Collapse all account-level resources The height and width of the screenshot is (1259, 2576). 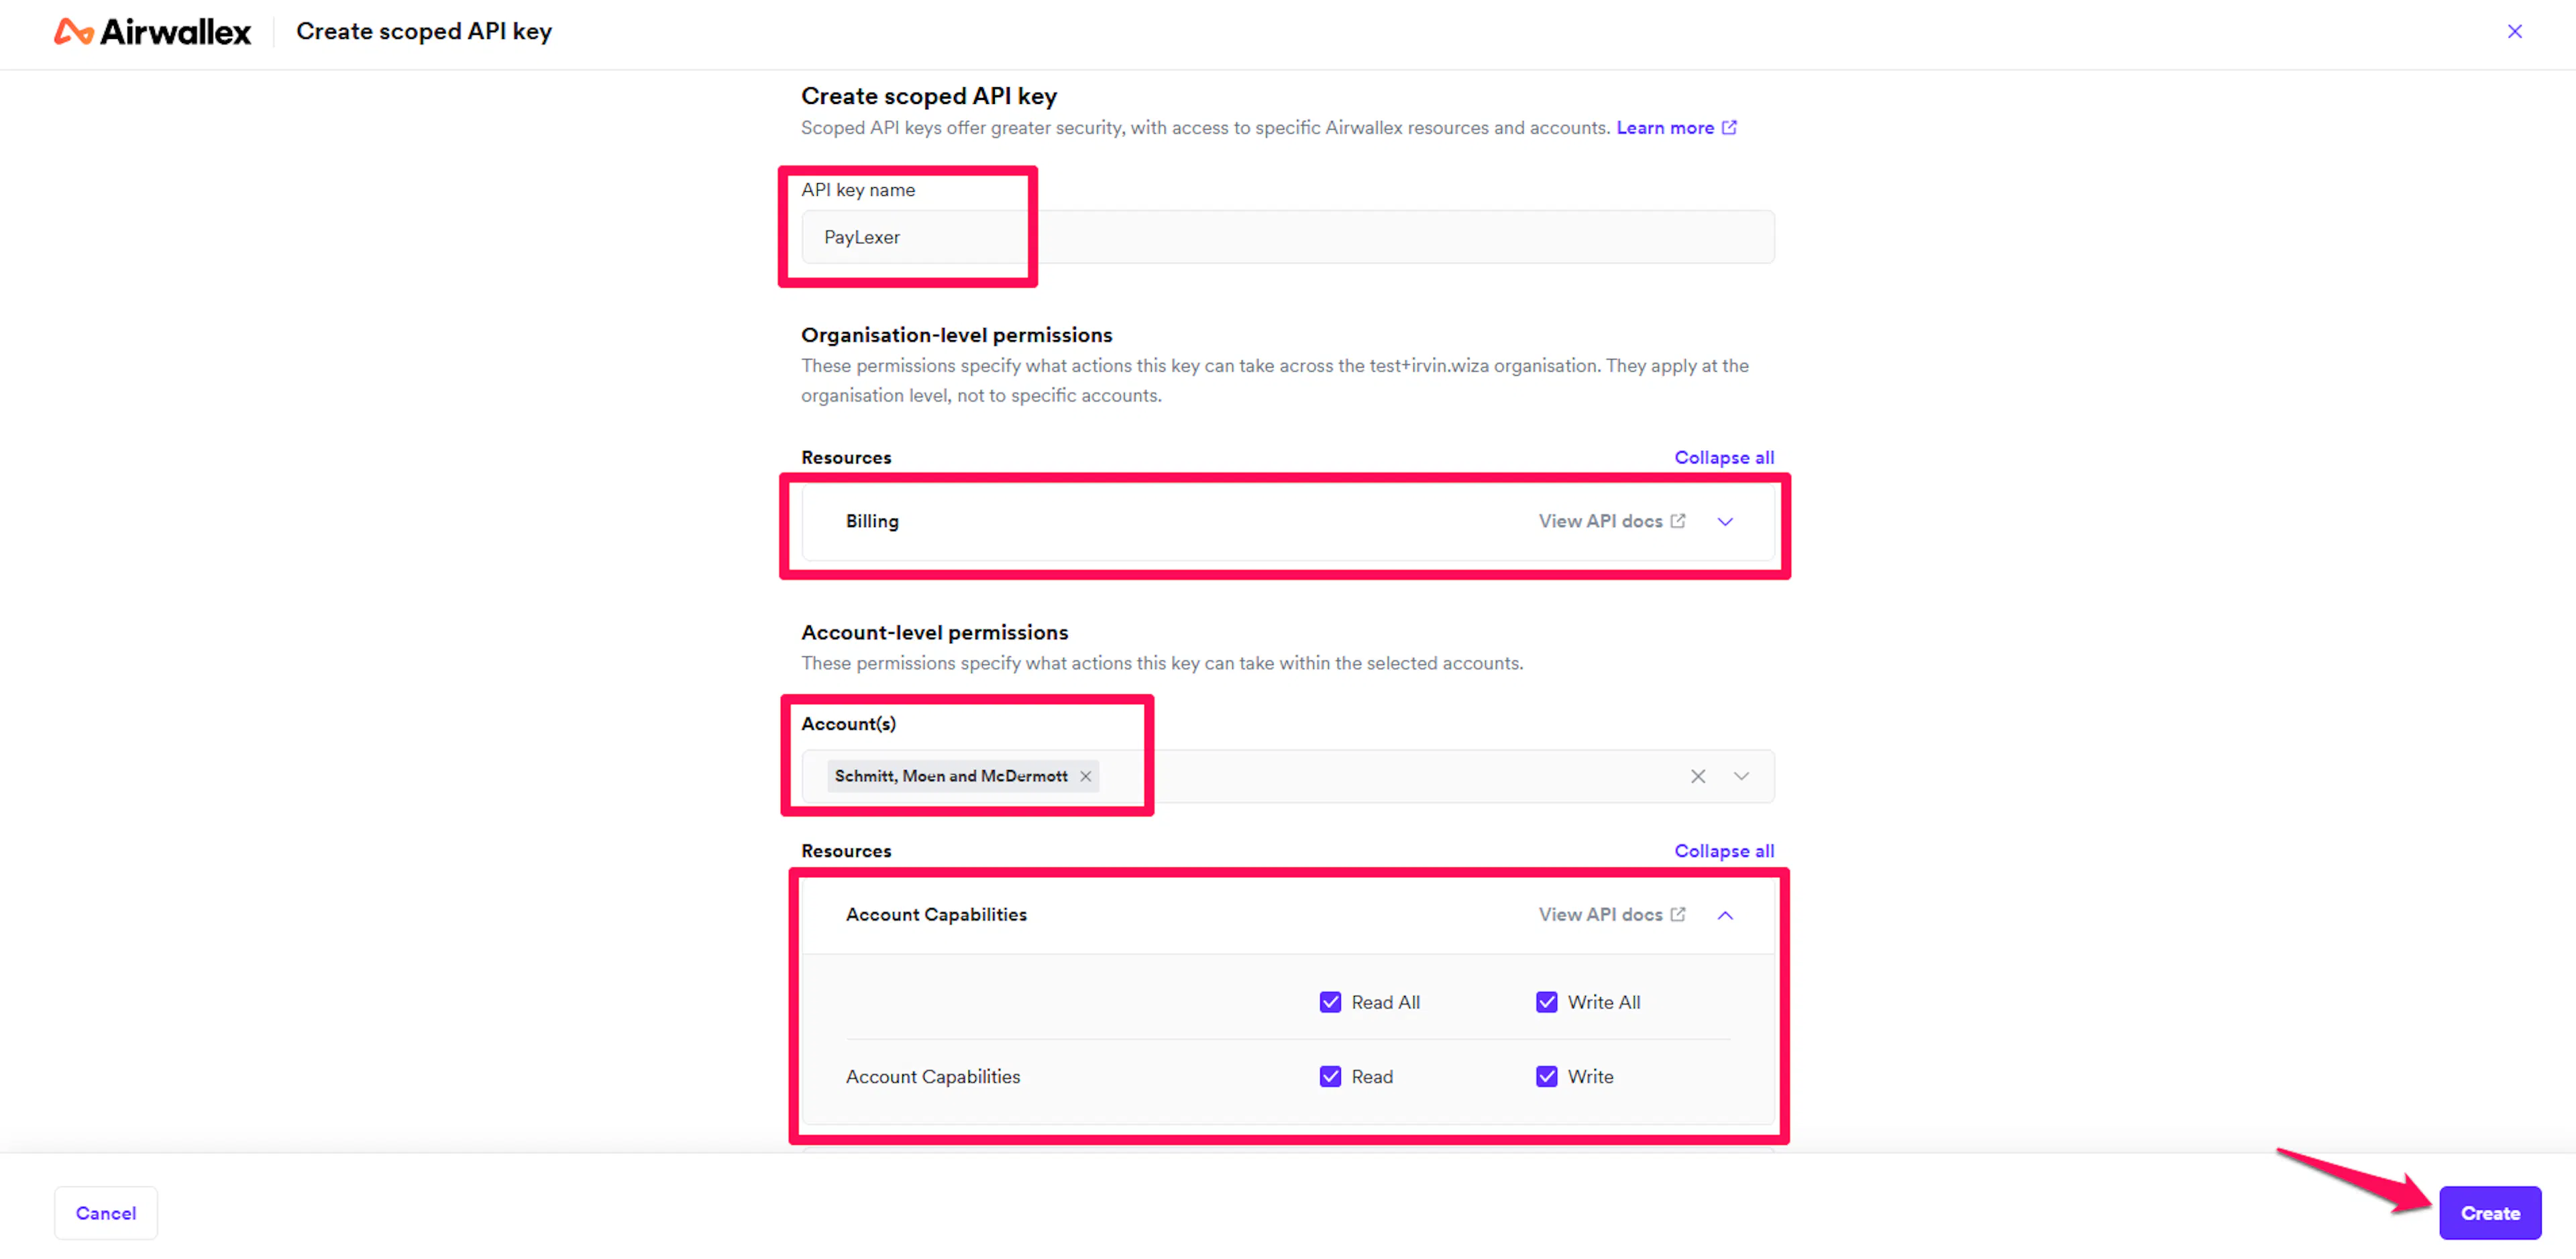coord(1723,851)
